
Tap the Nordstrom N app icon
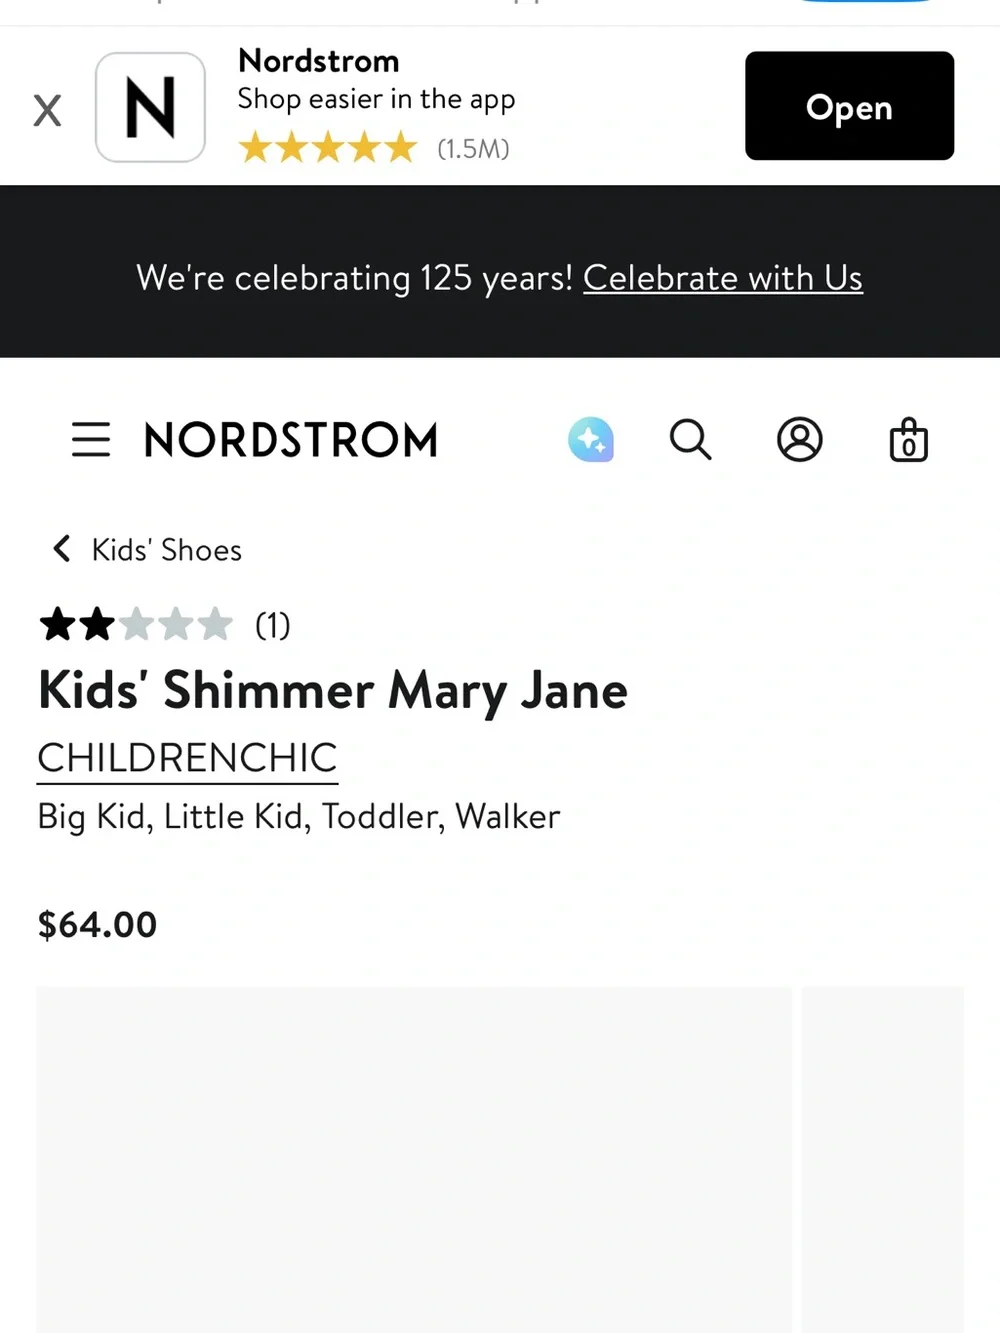(x=150, y=107)
